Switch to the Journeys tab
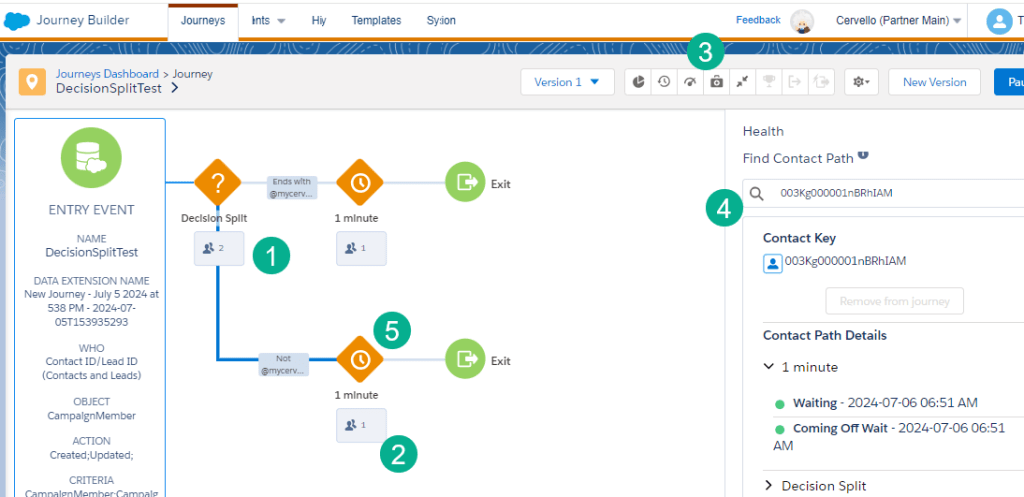The width and height of the screenshot is (1024, 497). [x=202, y=21]
